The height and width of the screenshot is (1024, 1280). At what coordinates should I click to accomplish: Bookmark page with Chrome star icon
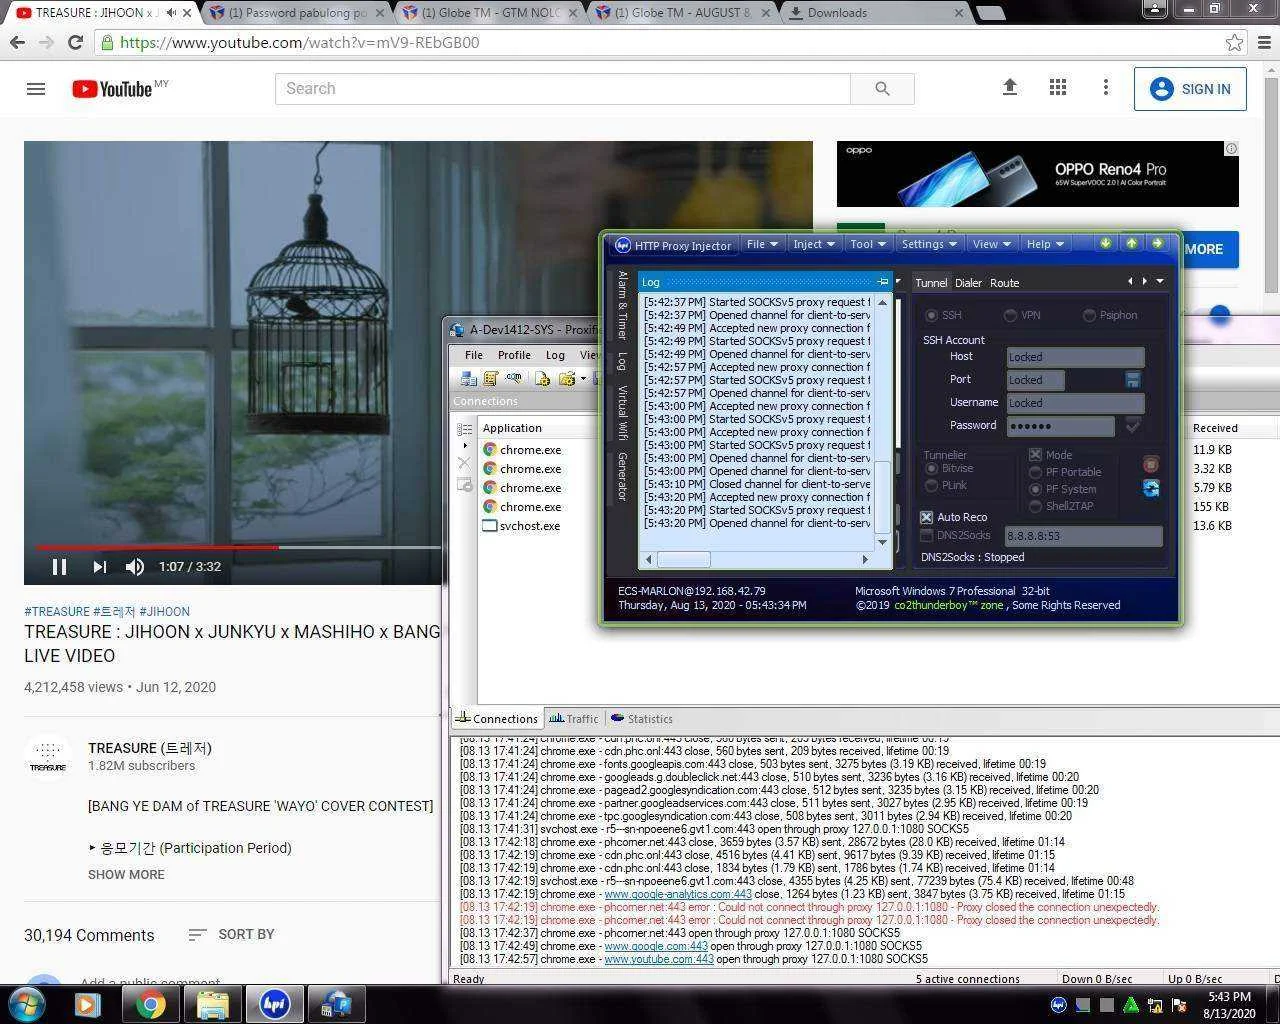1235,43
